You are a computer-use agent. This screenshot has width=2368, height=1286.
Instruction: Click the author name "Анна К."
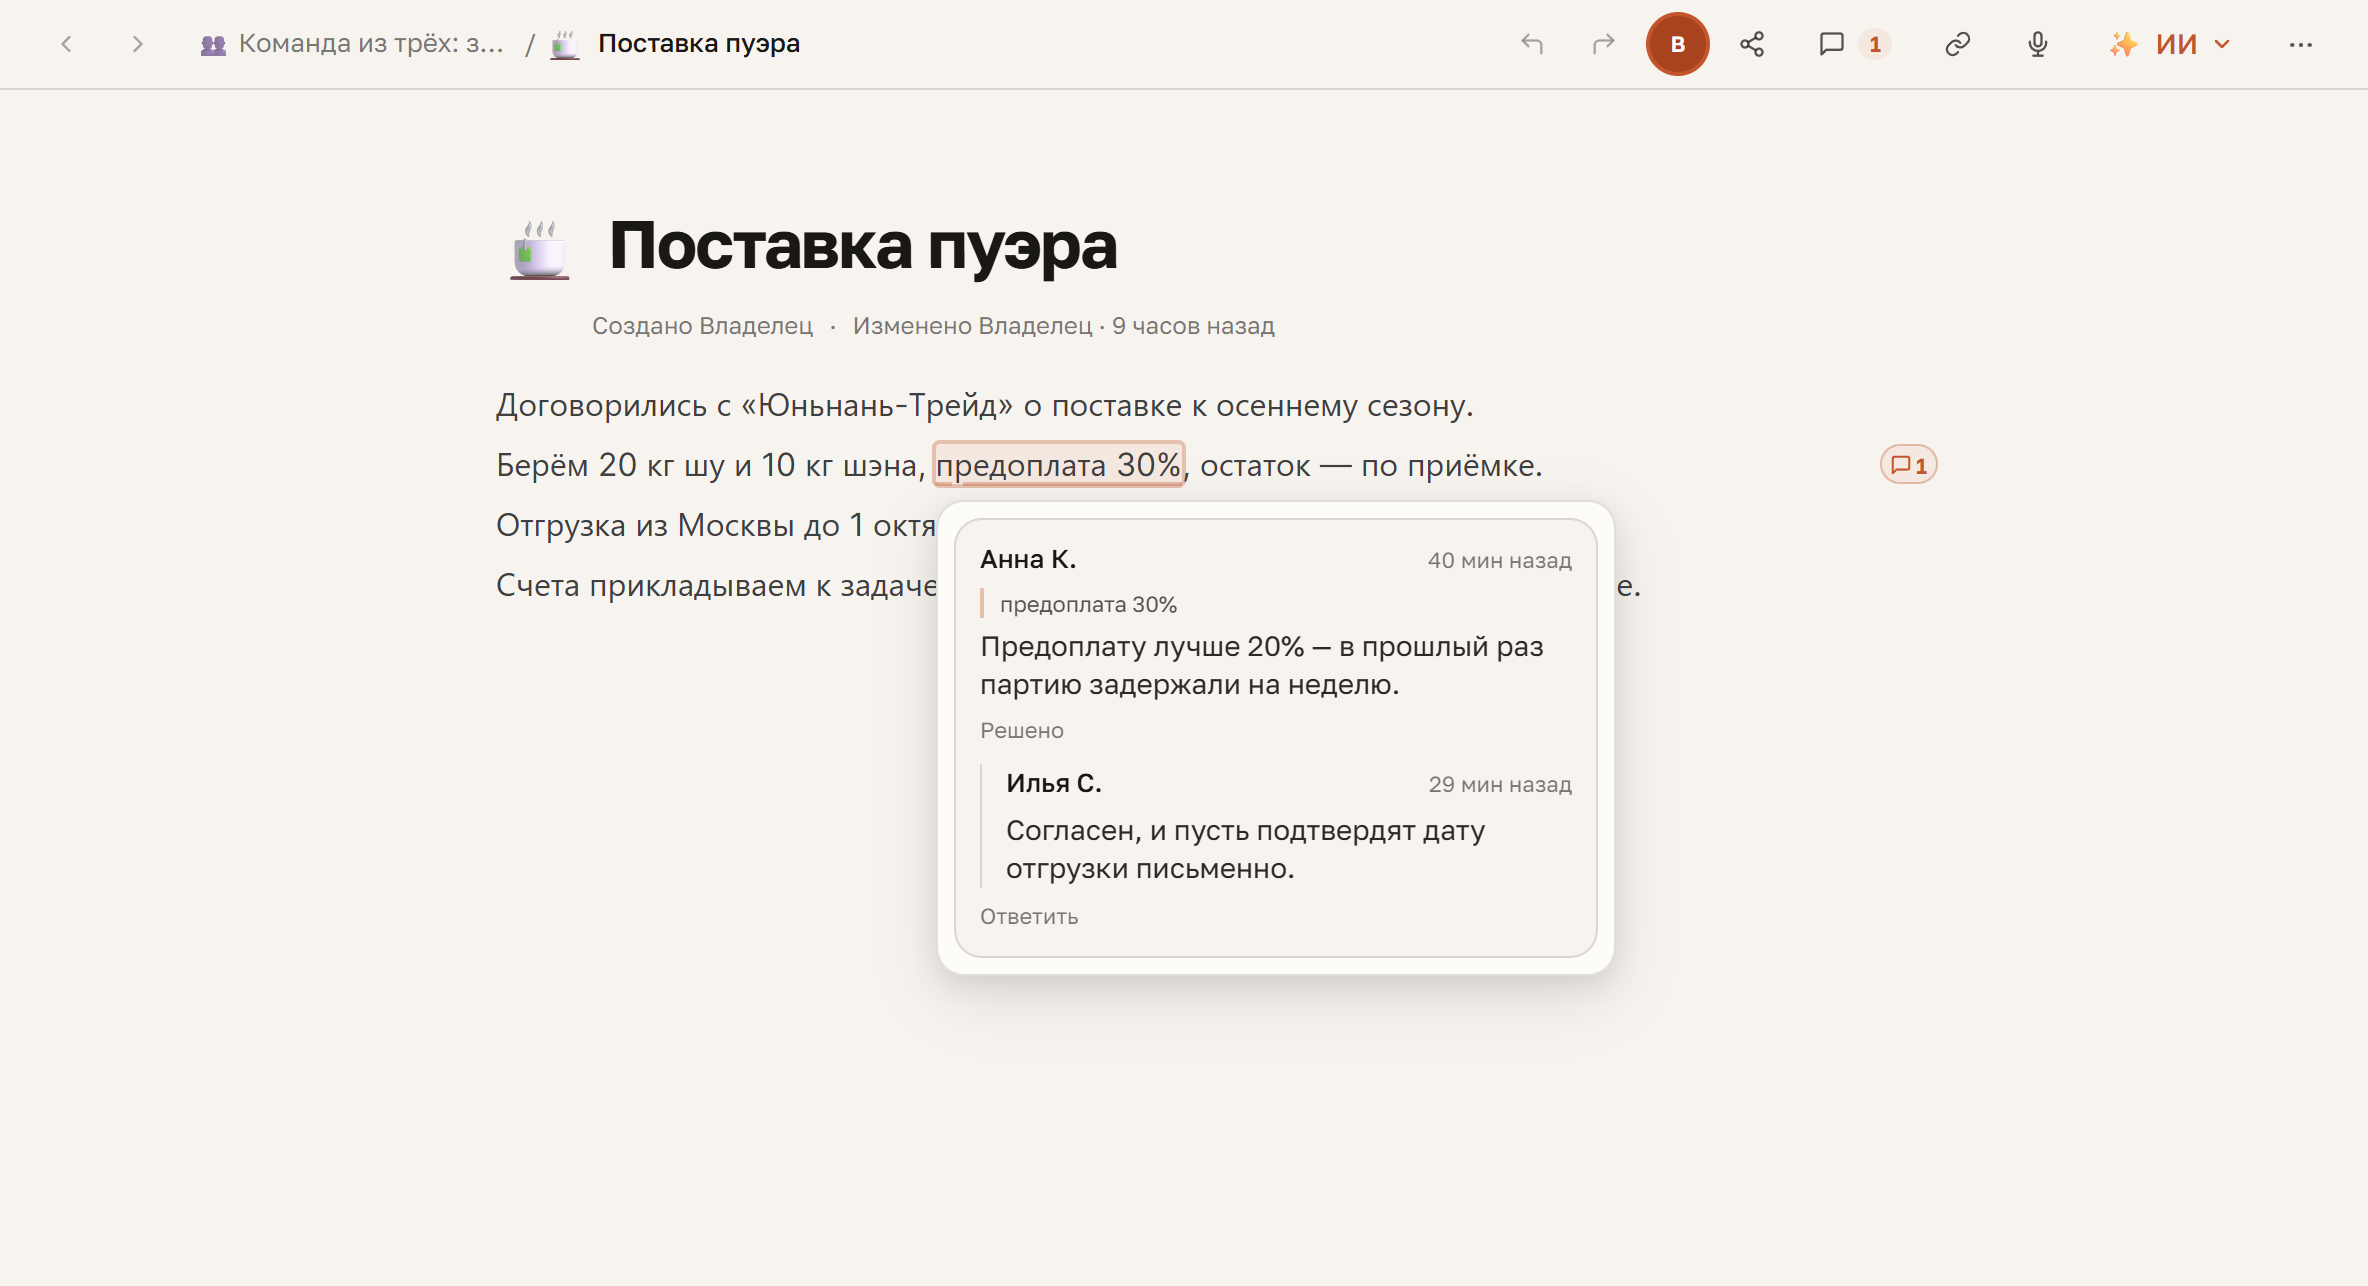click(1028, 560)
